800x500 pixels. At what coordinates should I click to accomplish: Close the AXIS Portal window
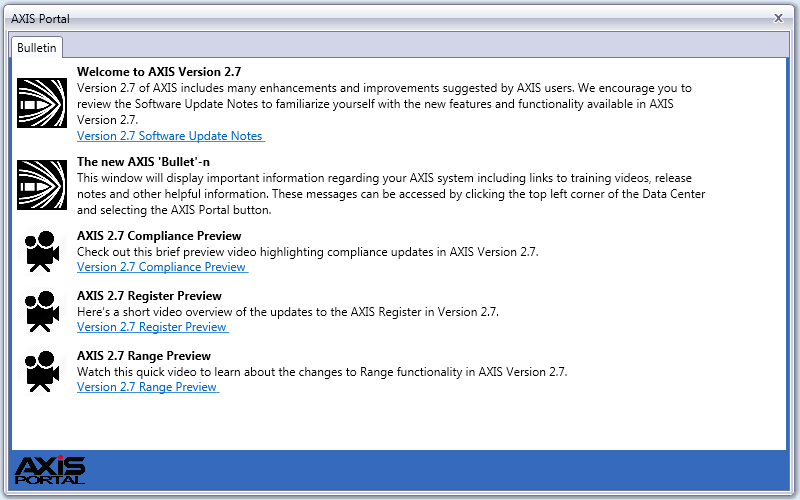pyautogui.click(x=778, y=18)
